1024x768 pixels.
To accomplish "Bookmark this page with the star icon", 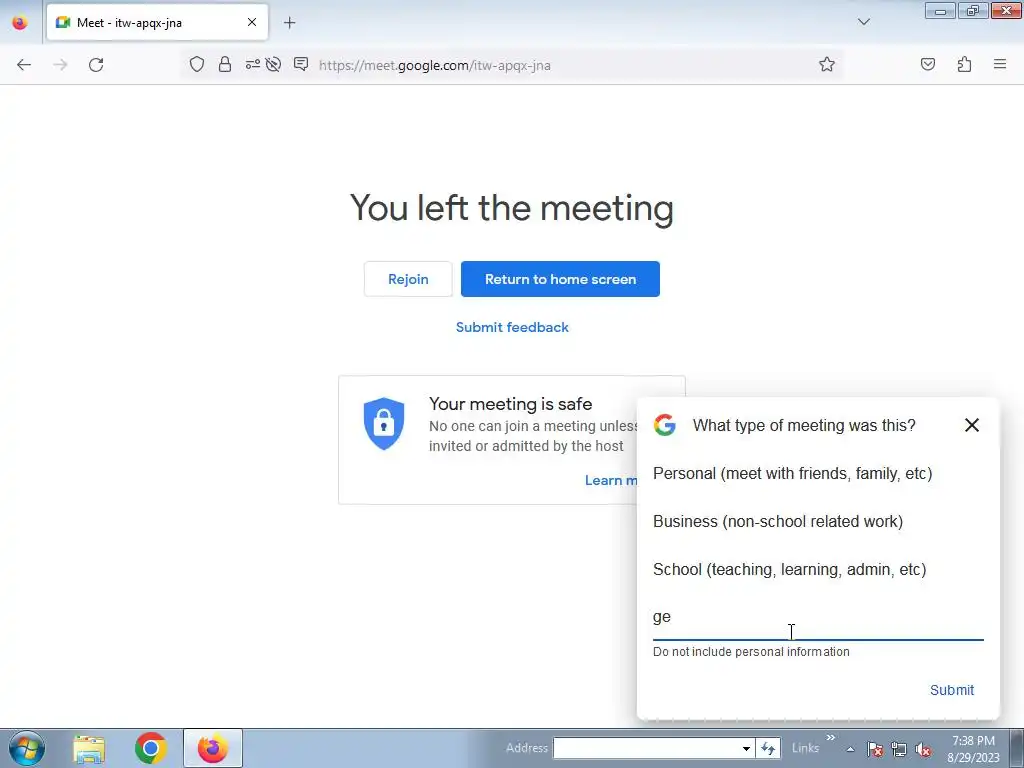I will (x=827, y=64).
